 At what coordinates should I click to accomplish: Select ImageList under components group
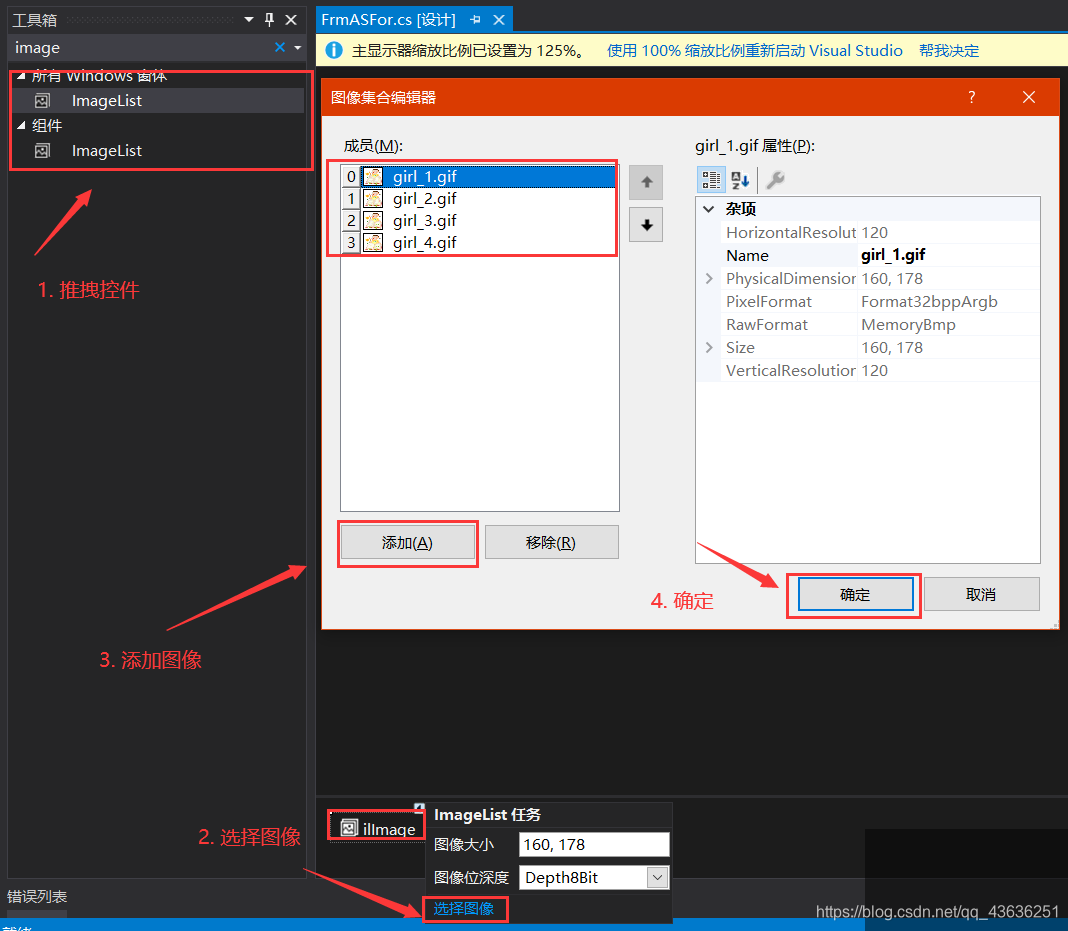(158, 151)
